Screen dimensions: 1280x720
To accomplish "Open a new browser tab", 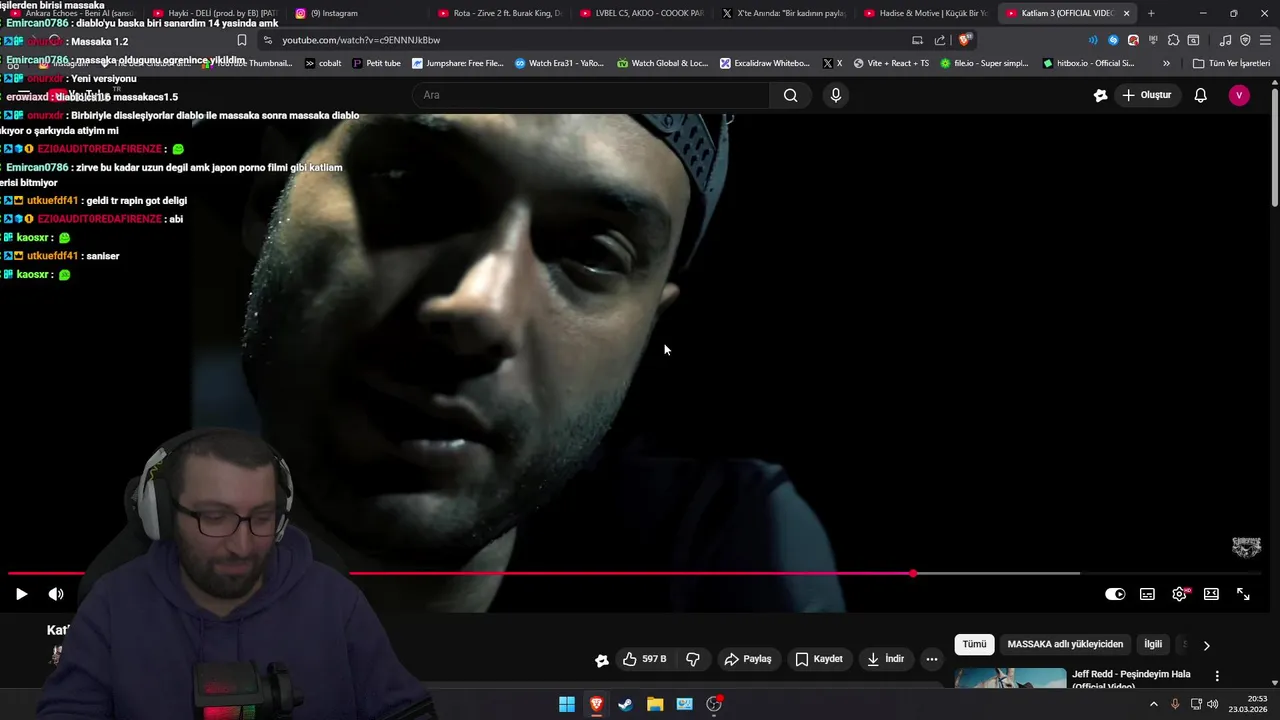I will (1151, 13).
